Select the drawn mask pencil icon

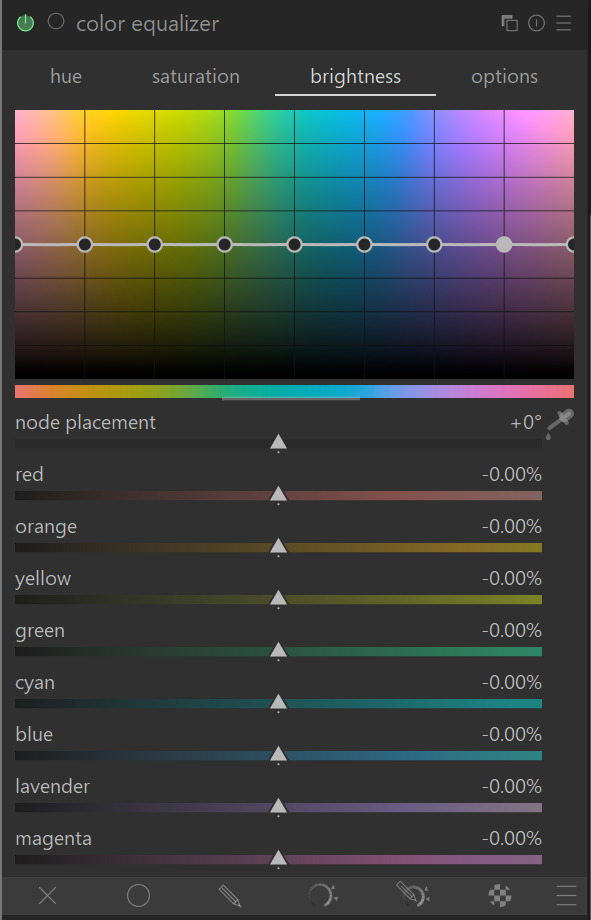pyautogui.click(x=229, y=896)
